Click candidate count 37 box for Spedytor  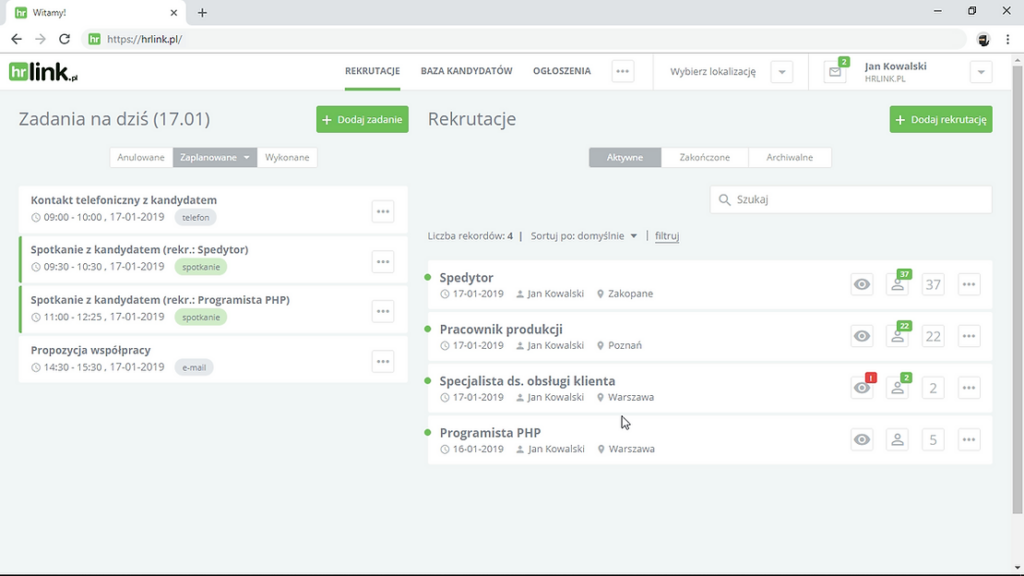933,284
